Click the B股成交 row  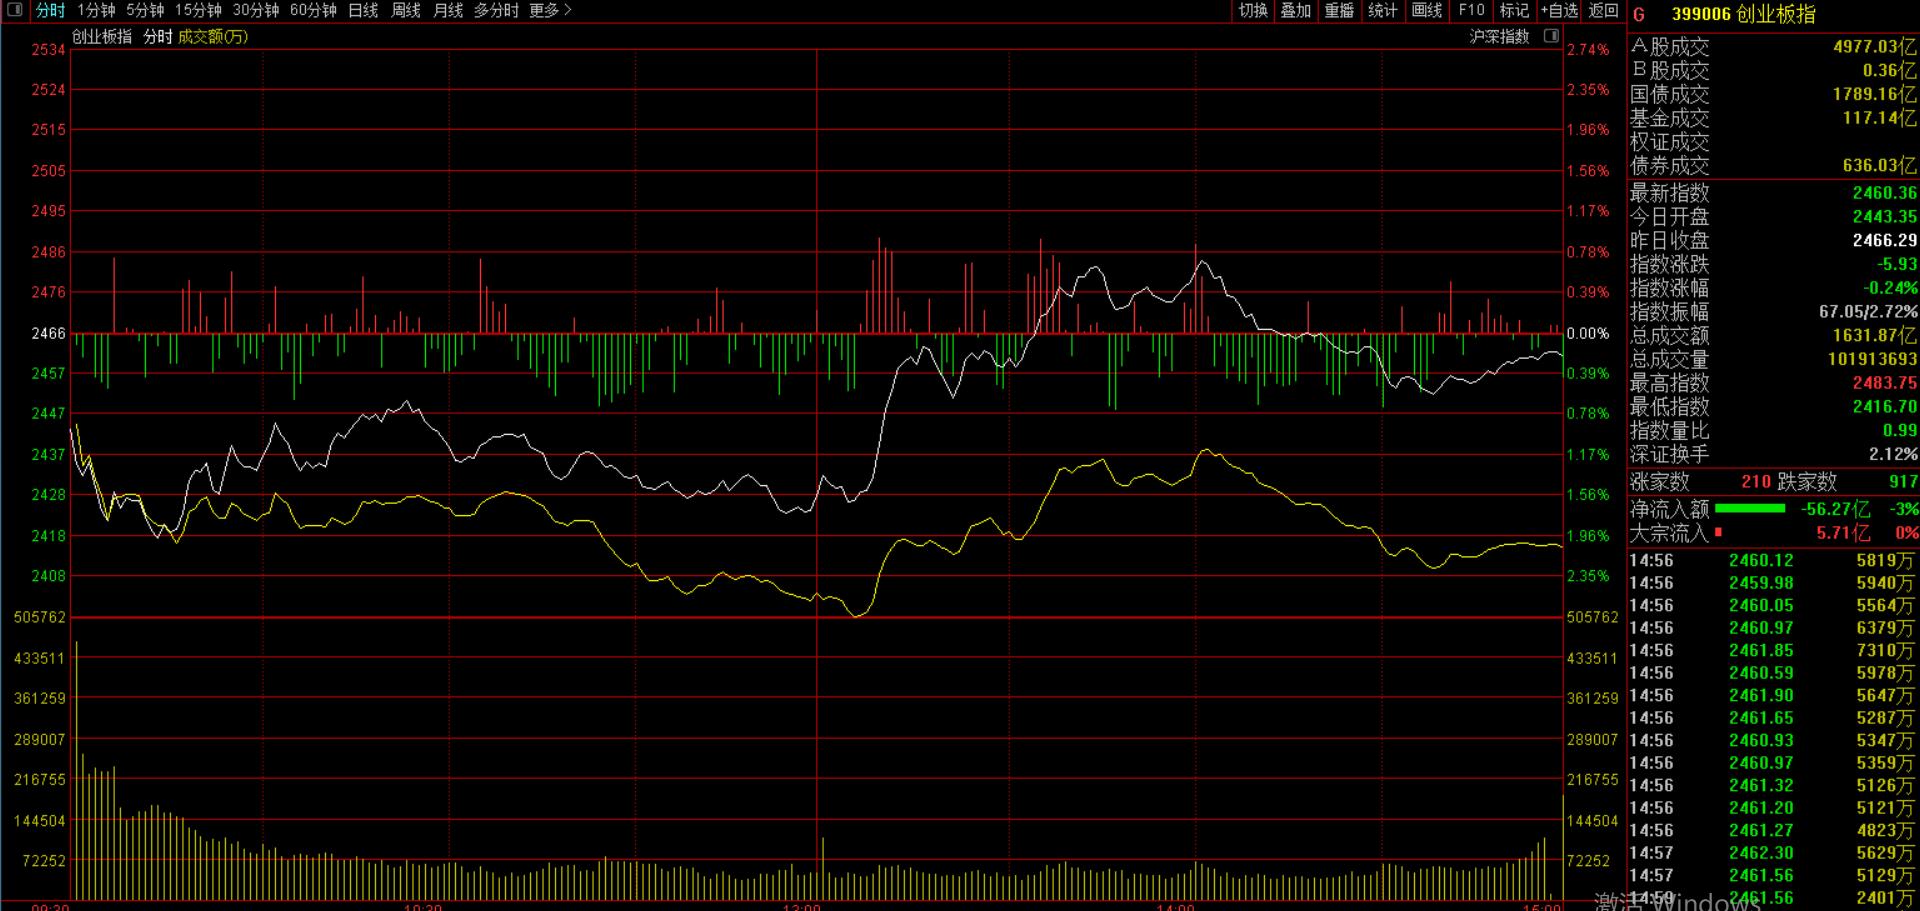pyautogui.click(x=1773, y=71)
